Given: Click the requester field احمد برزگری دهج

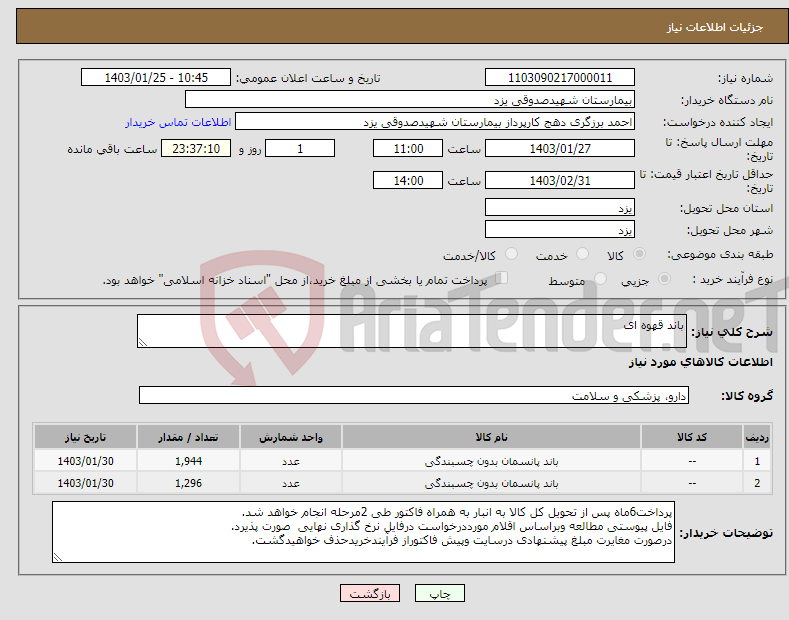Looking at the screenshot, I should (x=435, y=122).
